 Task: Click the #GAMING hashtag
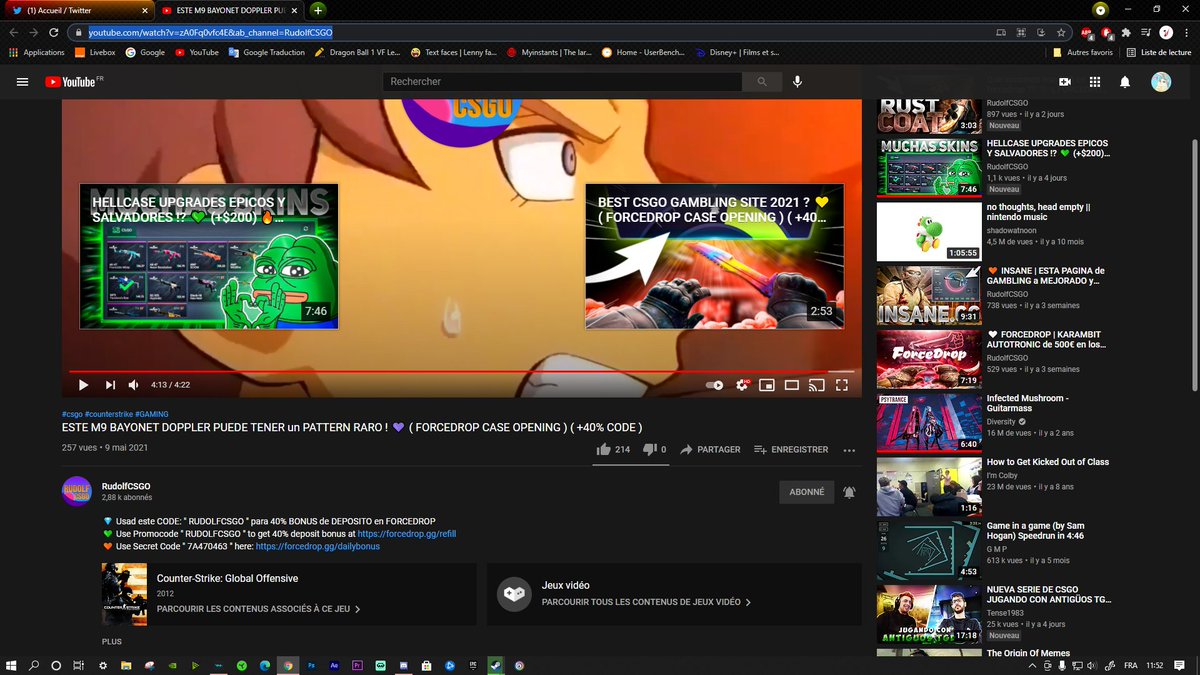pos(151,414)
